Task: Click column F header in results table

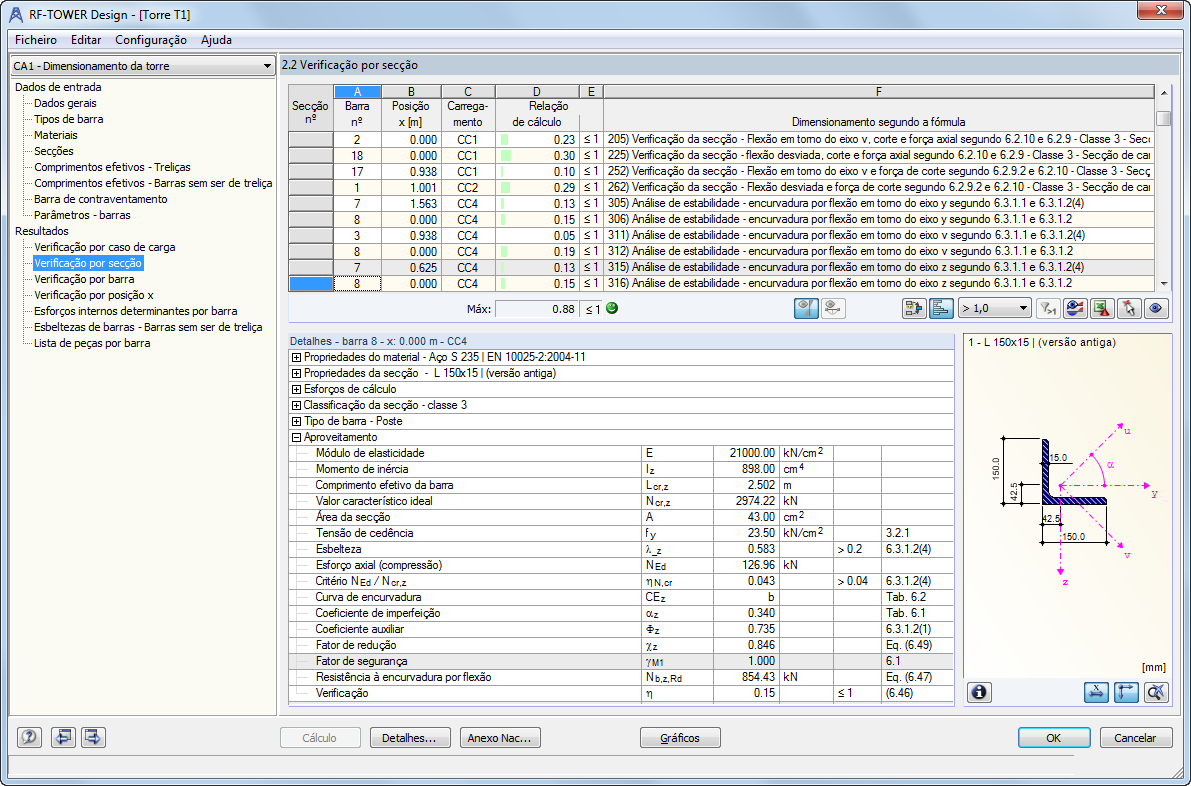Action: [x=878, y=92]
